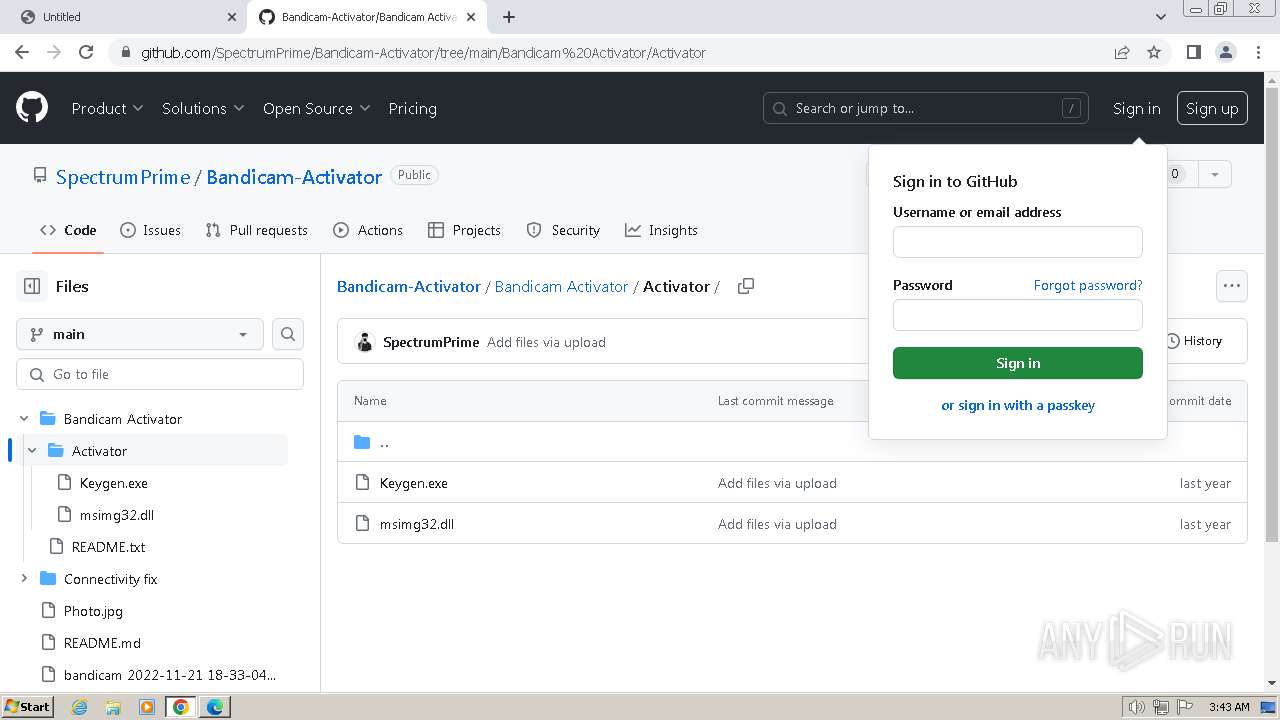Click the Forgot password link
1280x720 pixels.
point(1087,285)
